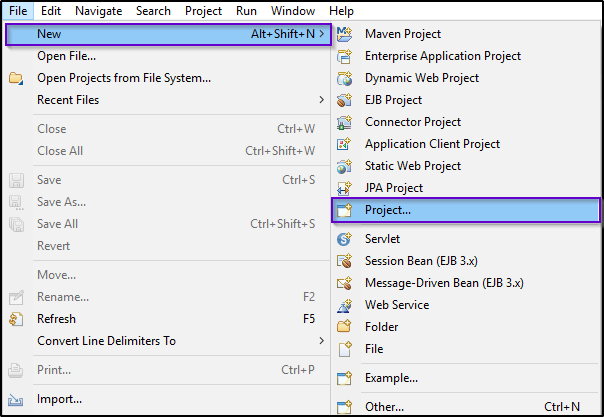604x417 pixels.
Task: Click the Refresh icon in File menu
Action: point(16,319)
